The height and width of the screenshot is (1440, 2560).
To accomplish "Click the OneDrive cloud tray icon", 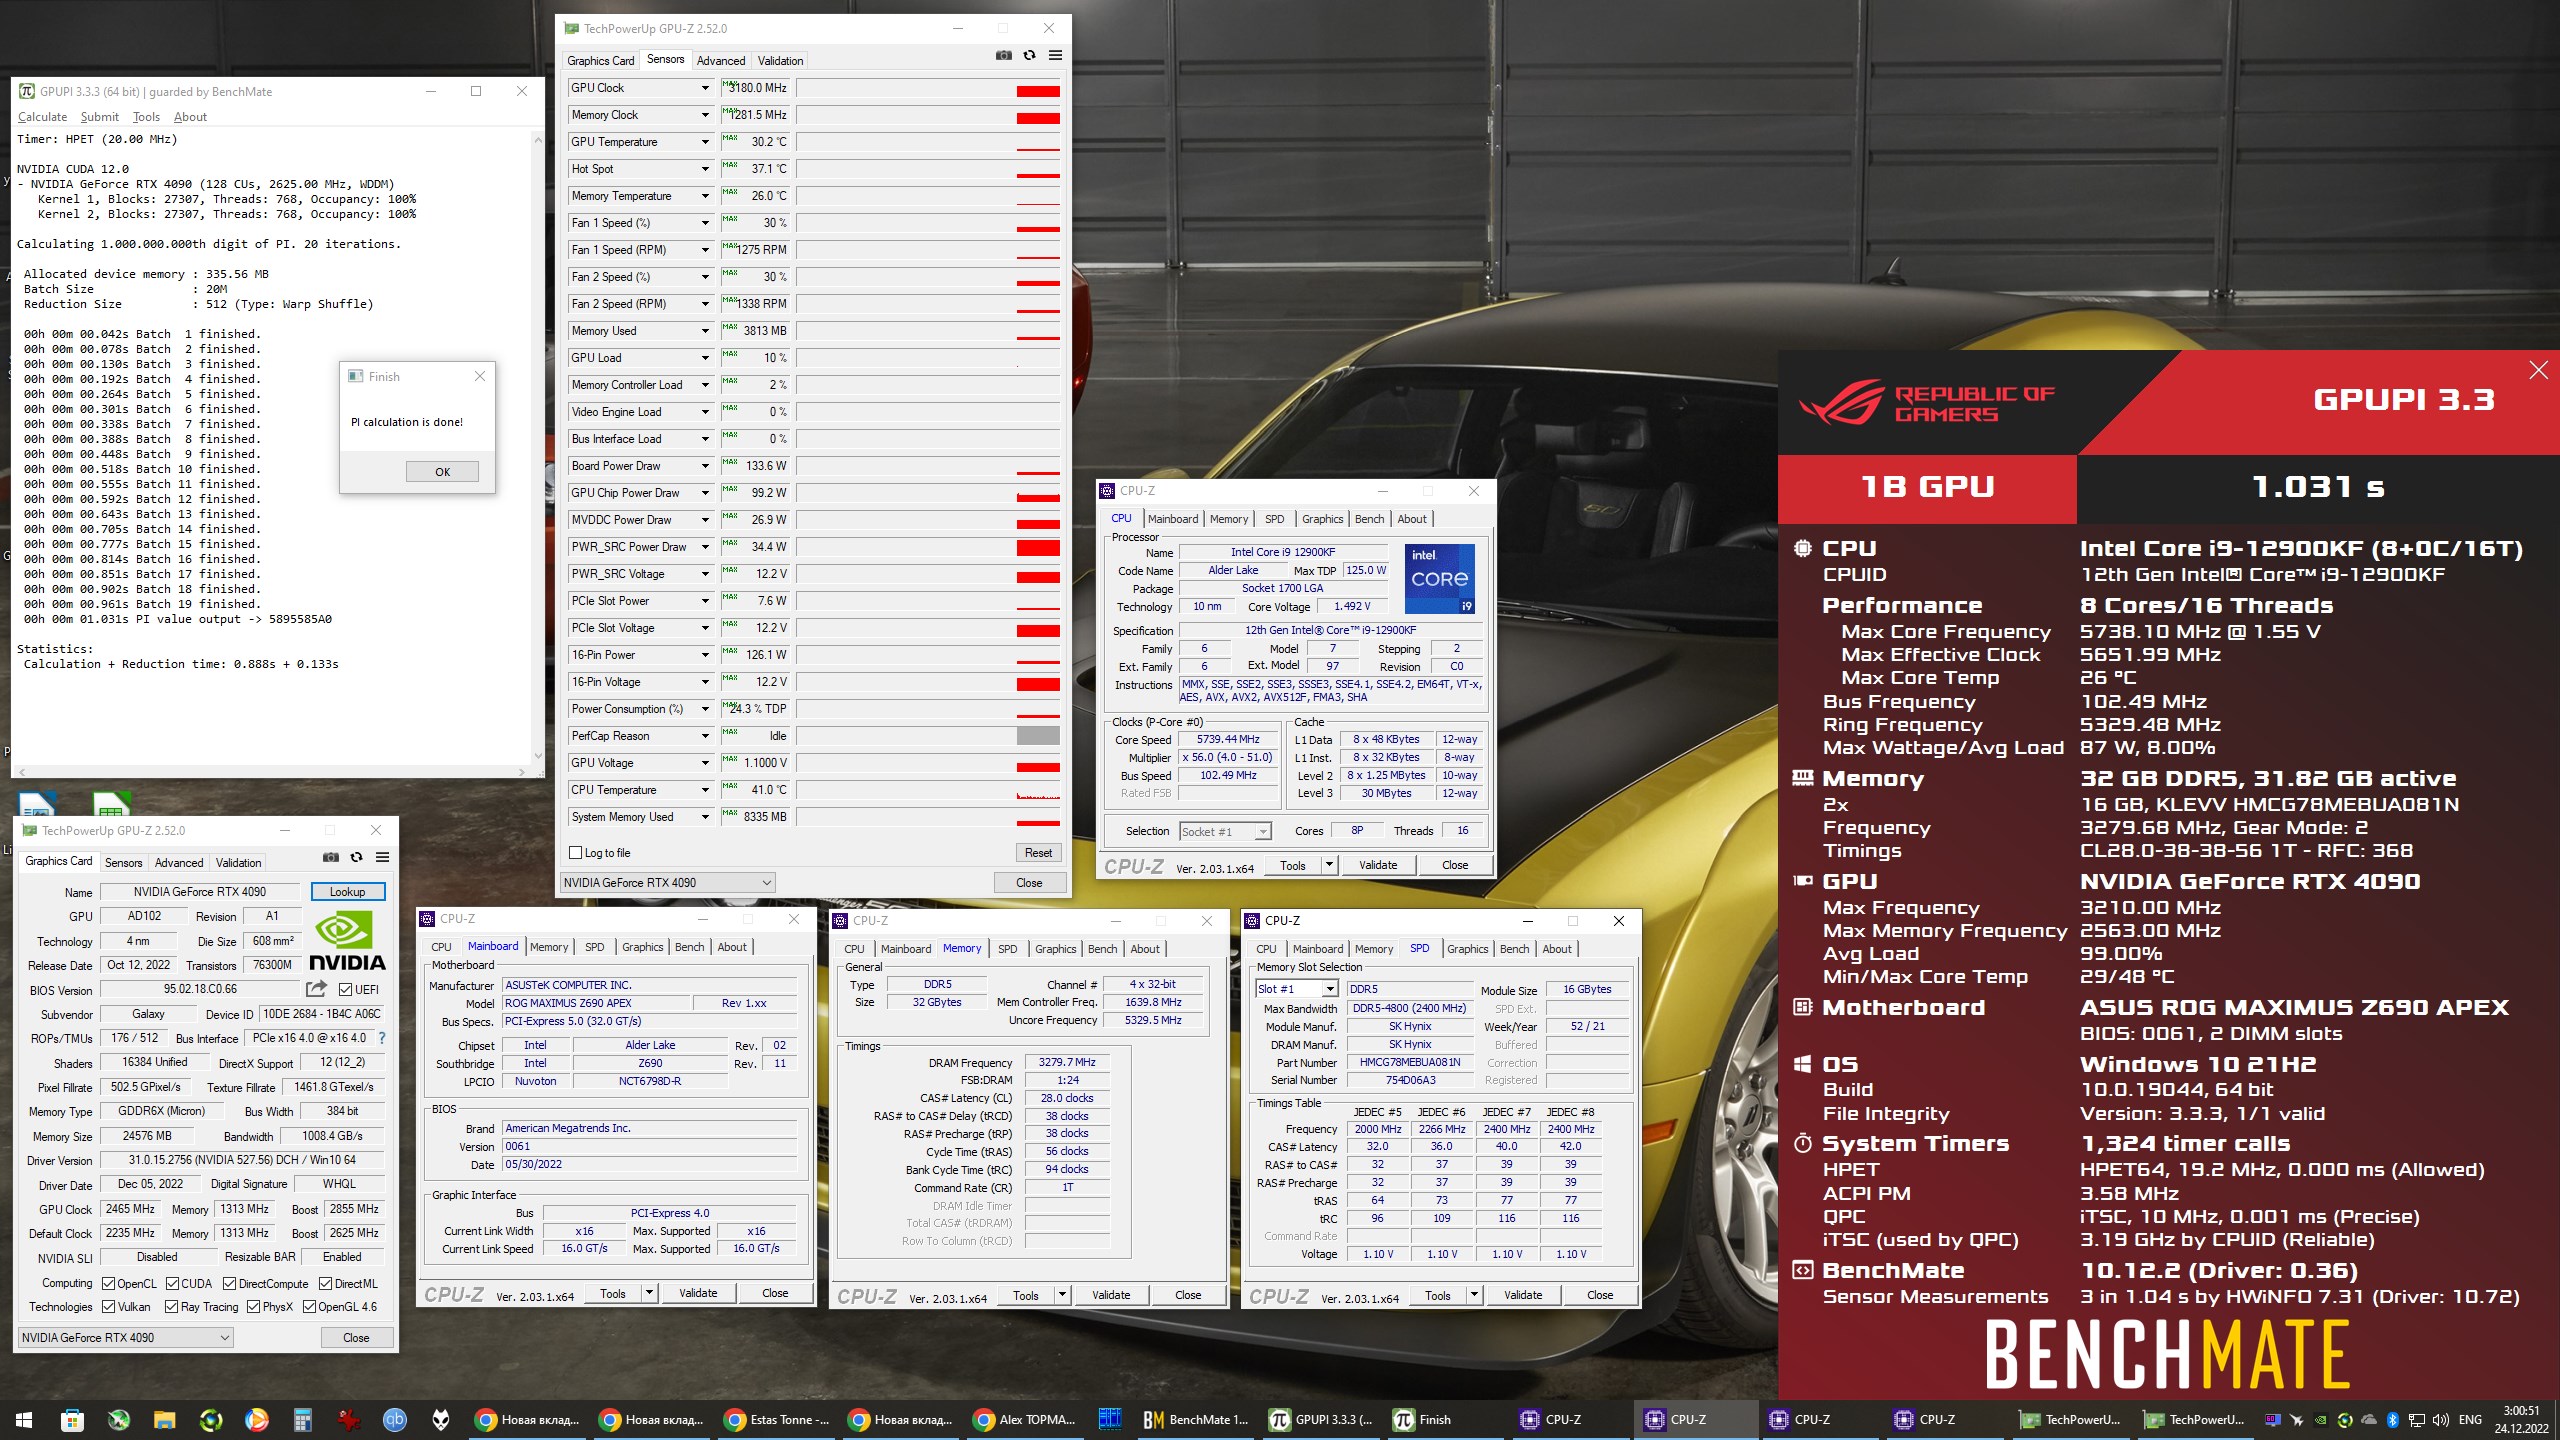I will coord(2369,1420).
